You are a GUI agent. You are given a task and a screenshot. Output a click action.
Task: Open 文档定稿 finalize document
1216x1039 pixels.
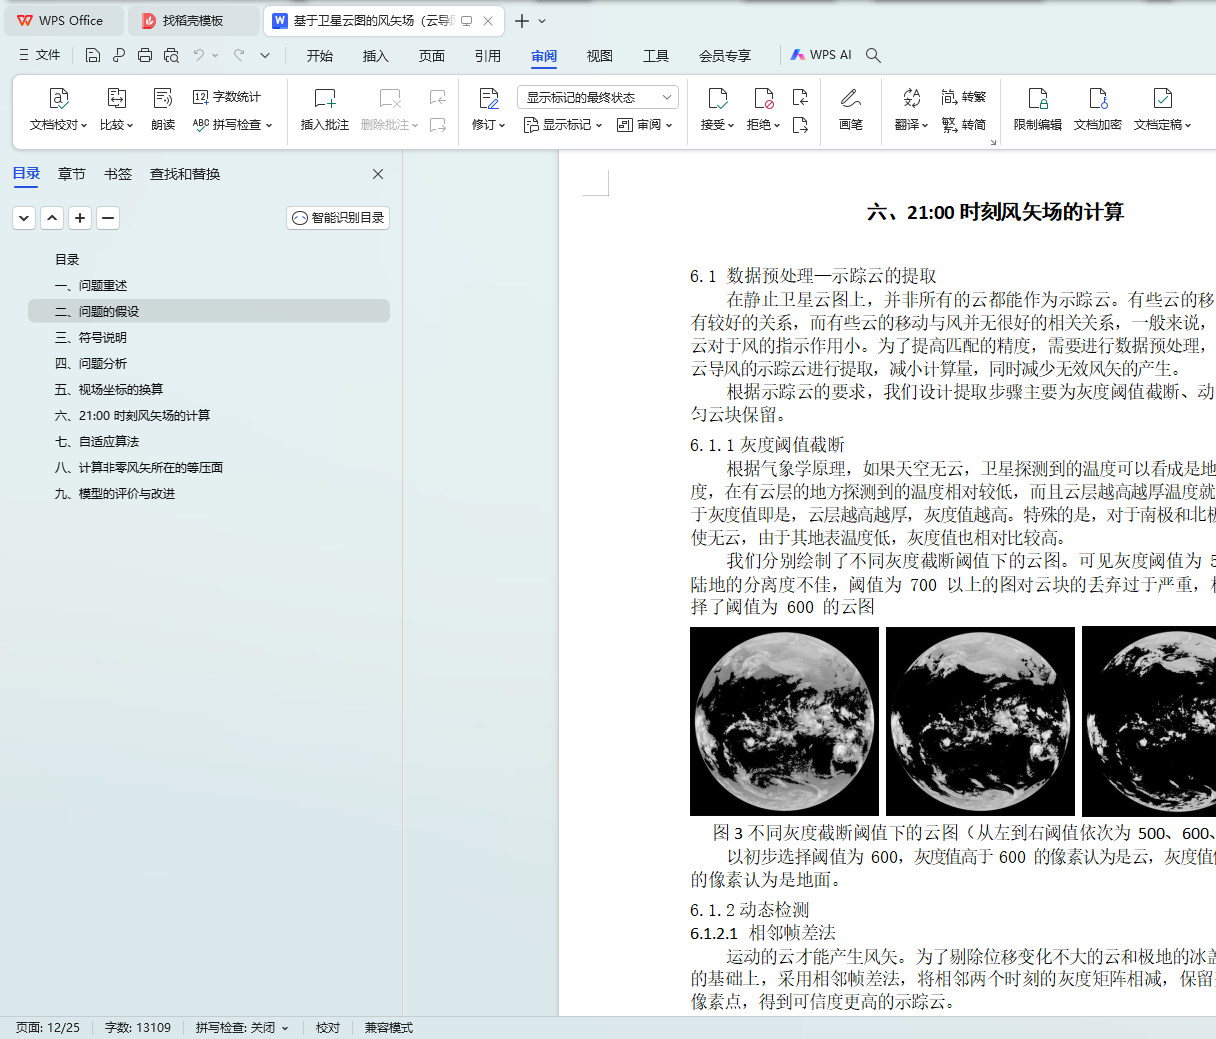tap(1162, 110)
